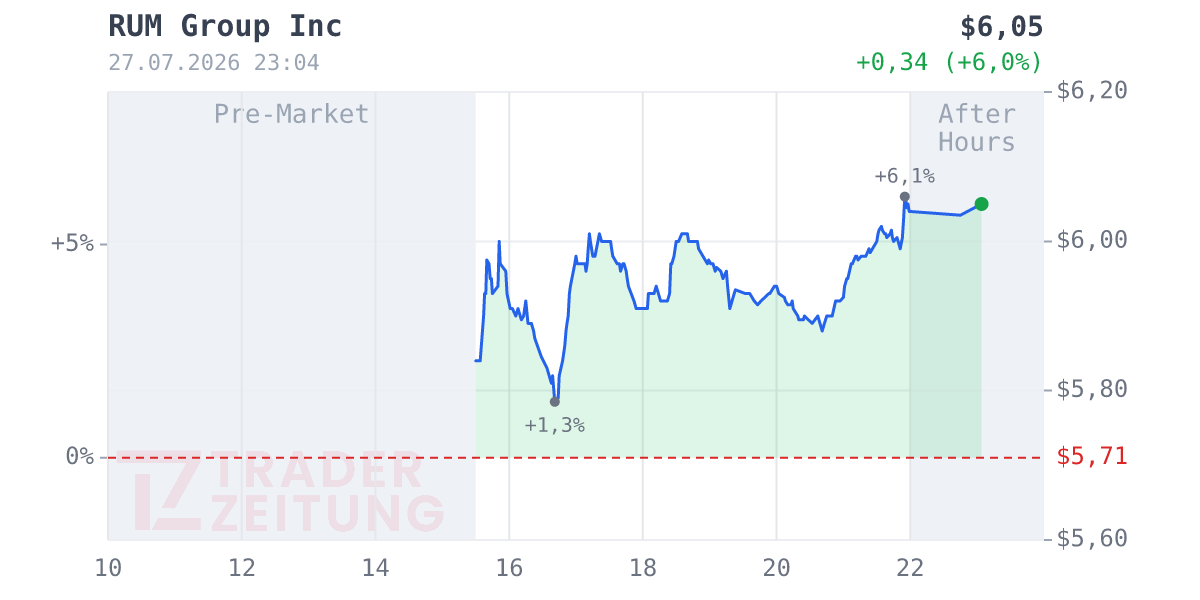Viewport: 1200px width, 600px height.
Task: Click the 10 hour tick label
Action: click(108, 568)
